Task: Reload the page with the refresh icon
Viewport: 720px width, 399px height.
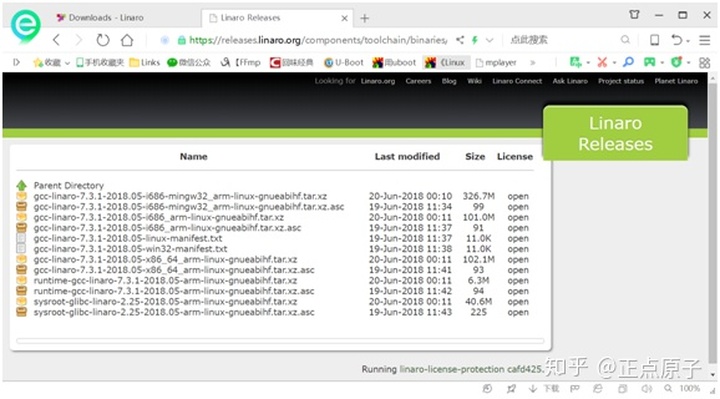Action: [102, 40]
